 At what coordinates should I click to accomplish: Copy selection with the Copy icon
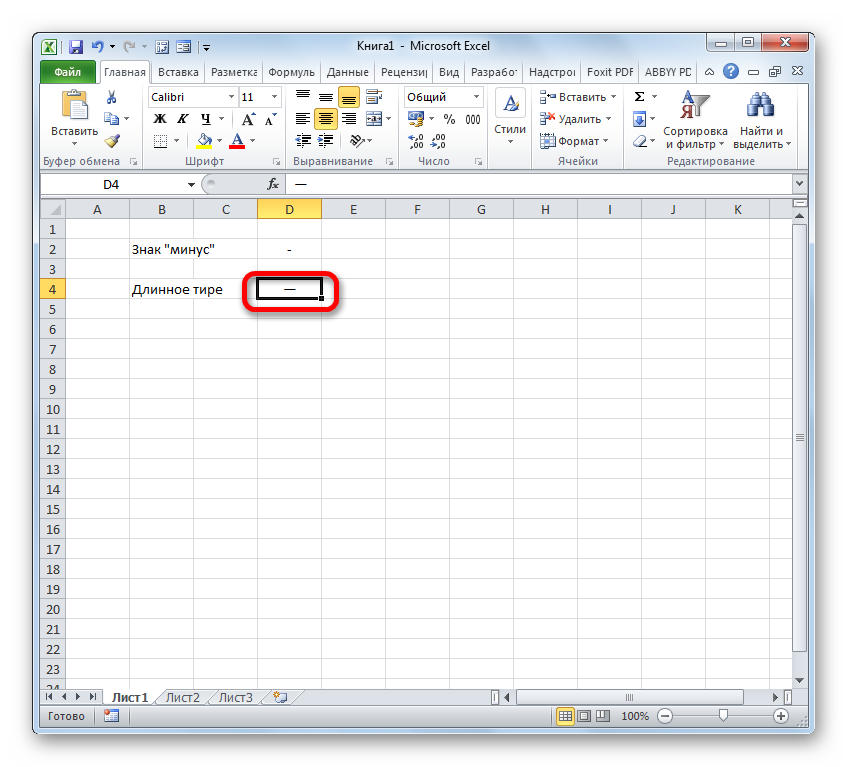click(x=111, y=118)
